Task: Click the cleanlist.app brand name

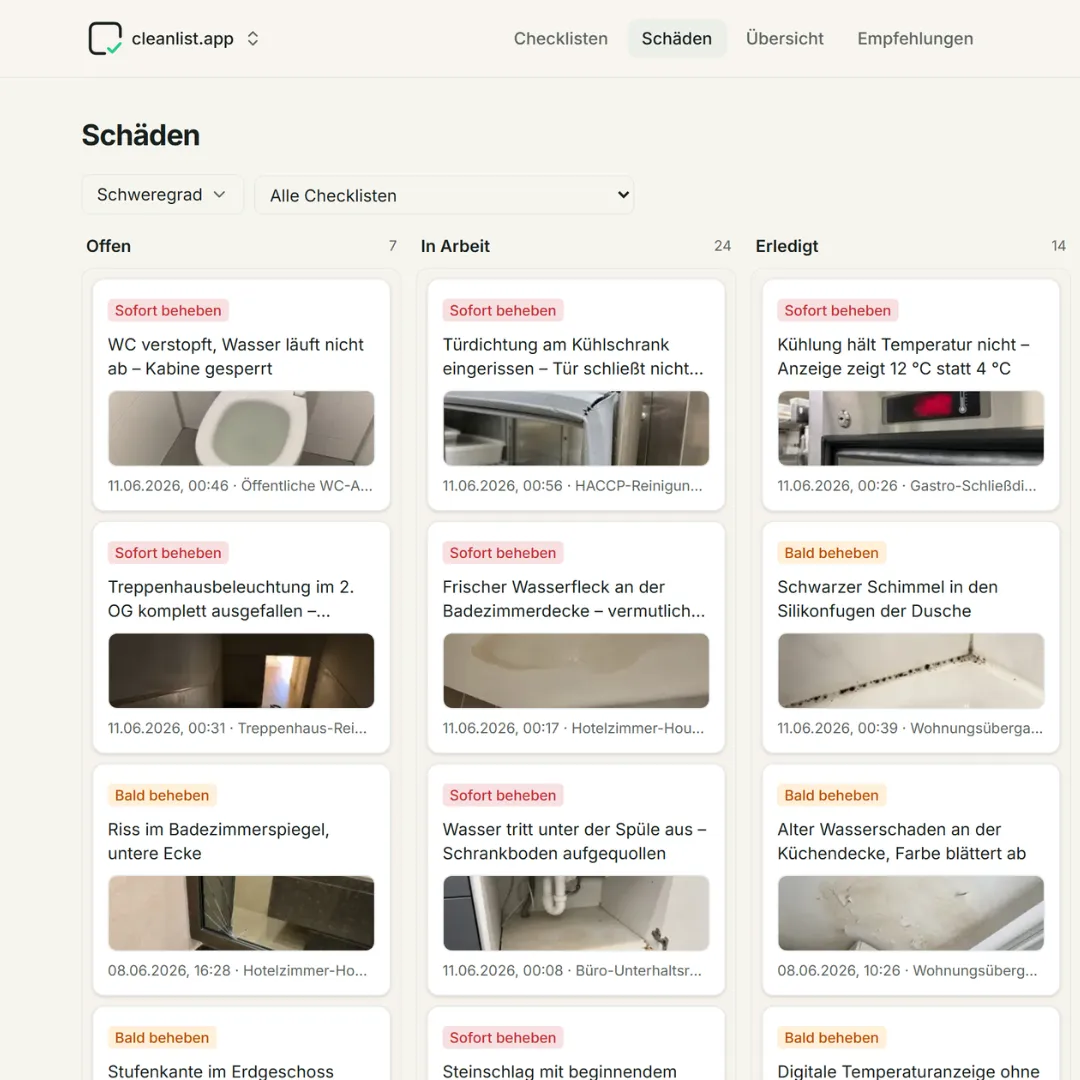Action: click(183, 39)
